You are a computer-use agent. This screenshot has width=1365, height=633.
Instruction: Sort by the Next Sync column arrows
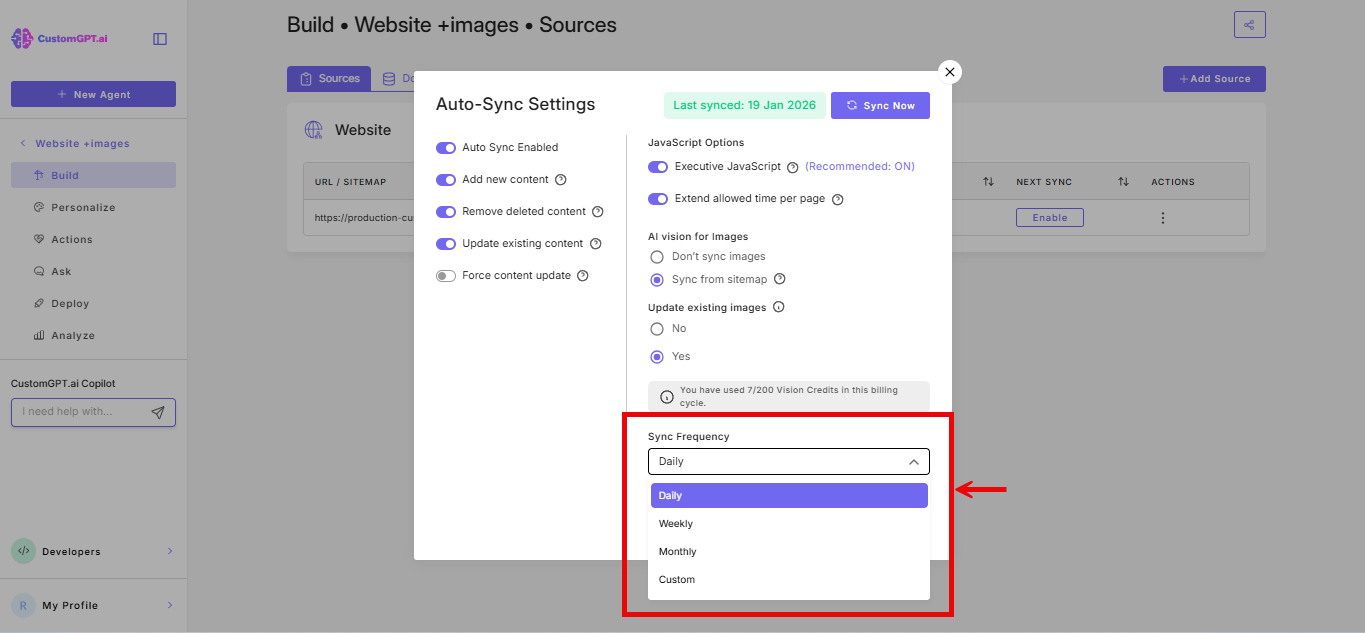point(1123,182)
